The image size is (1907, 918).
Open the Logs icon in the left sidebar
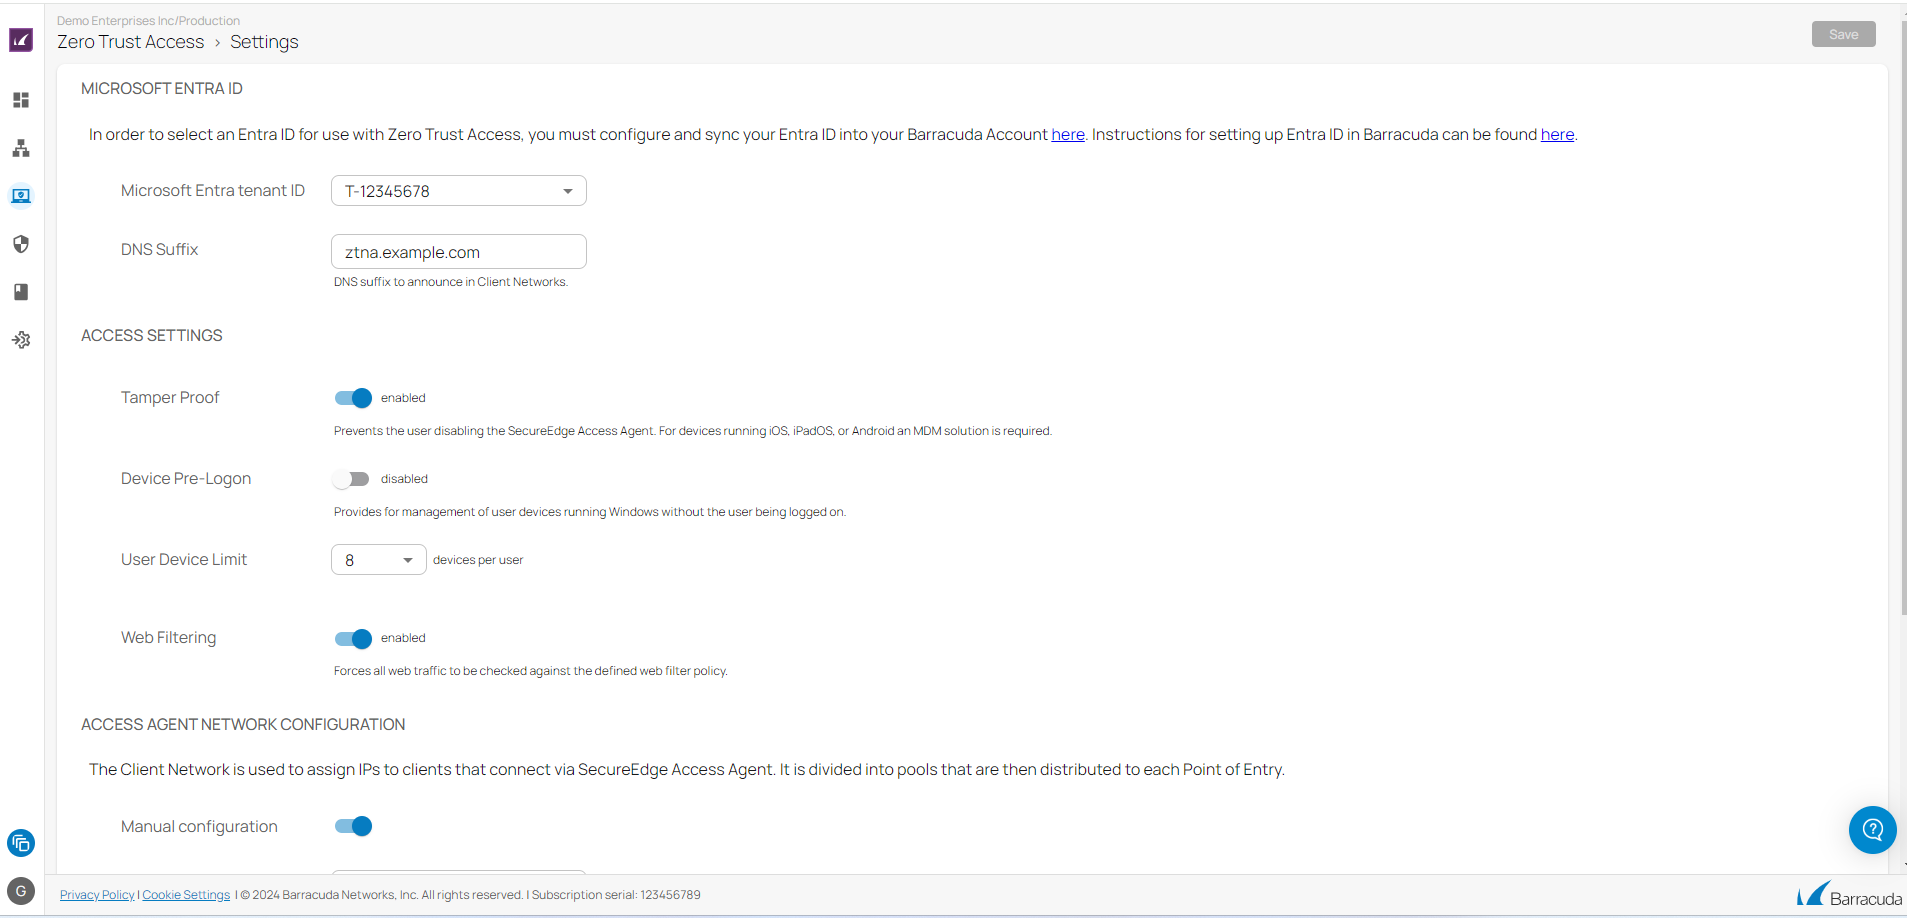(x=21, y=291)
